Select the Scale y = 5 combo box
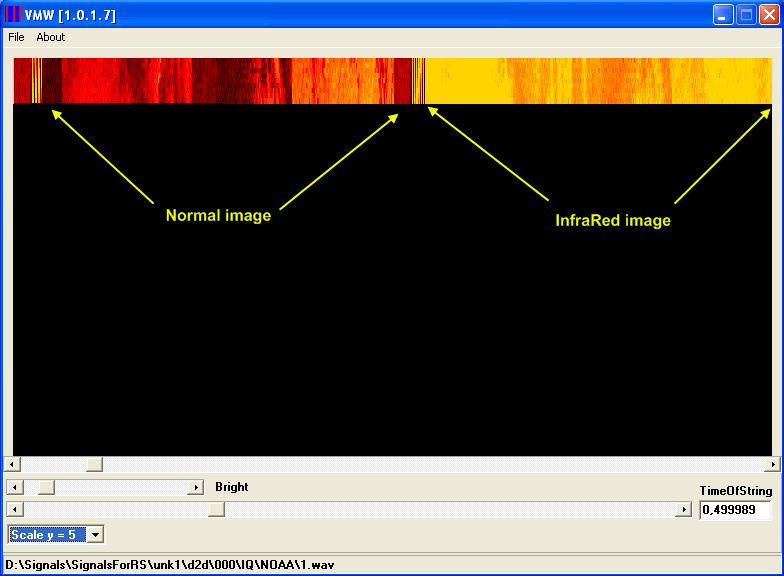This screenshot has width=784, height=576. (47, 535)
